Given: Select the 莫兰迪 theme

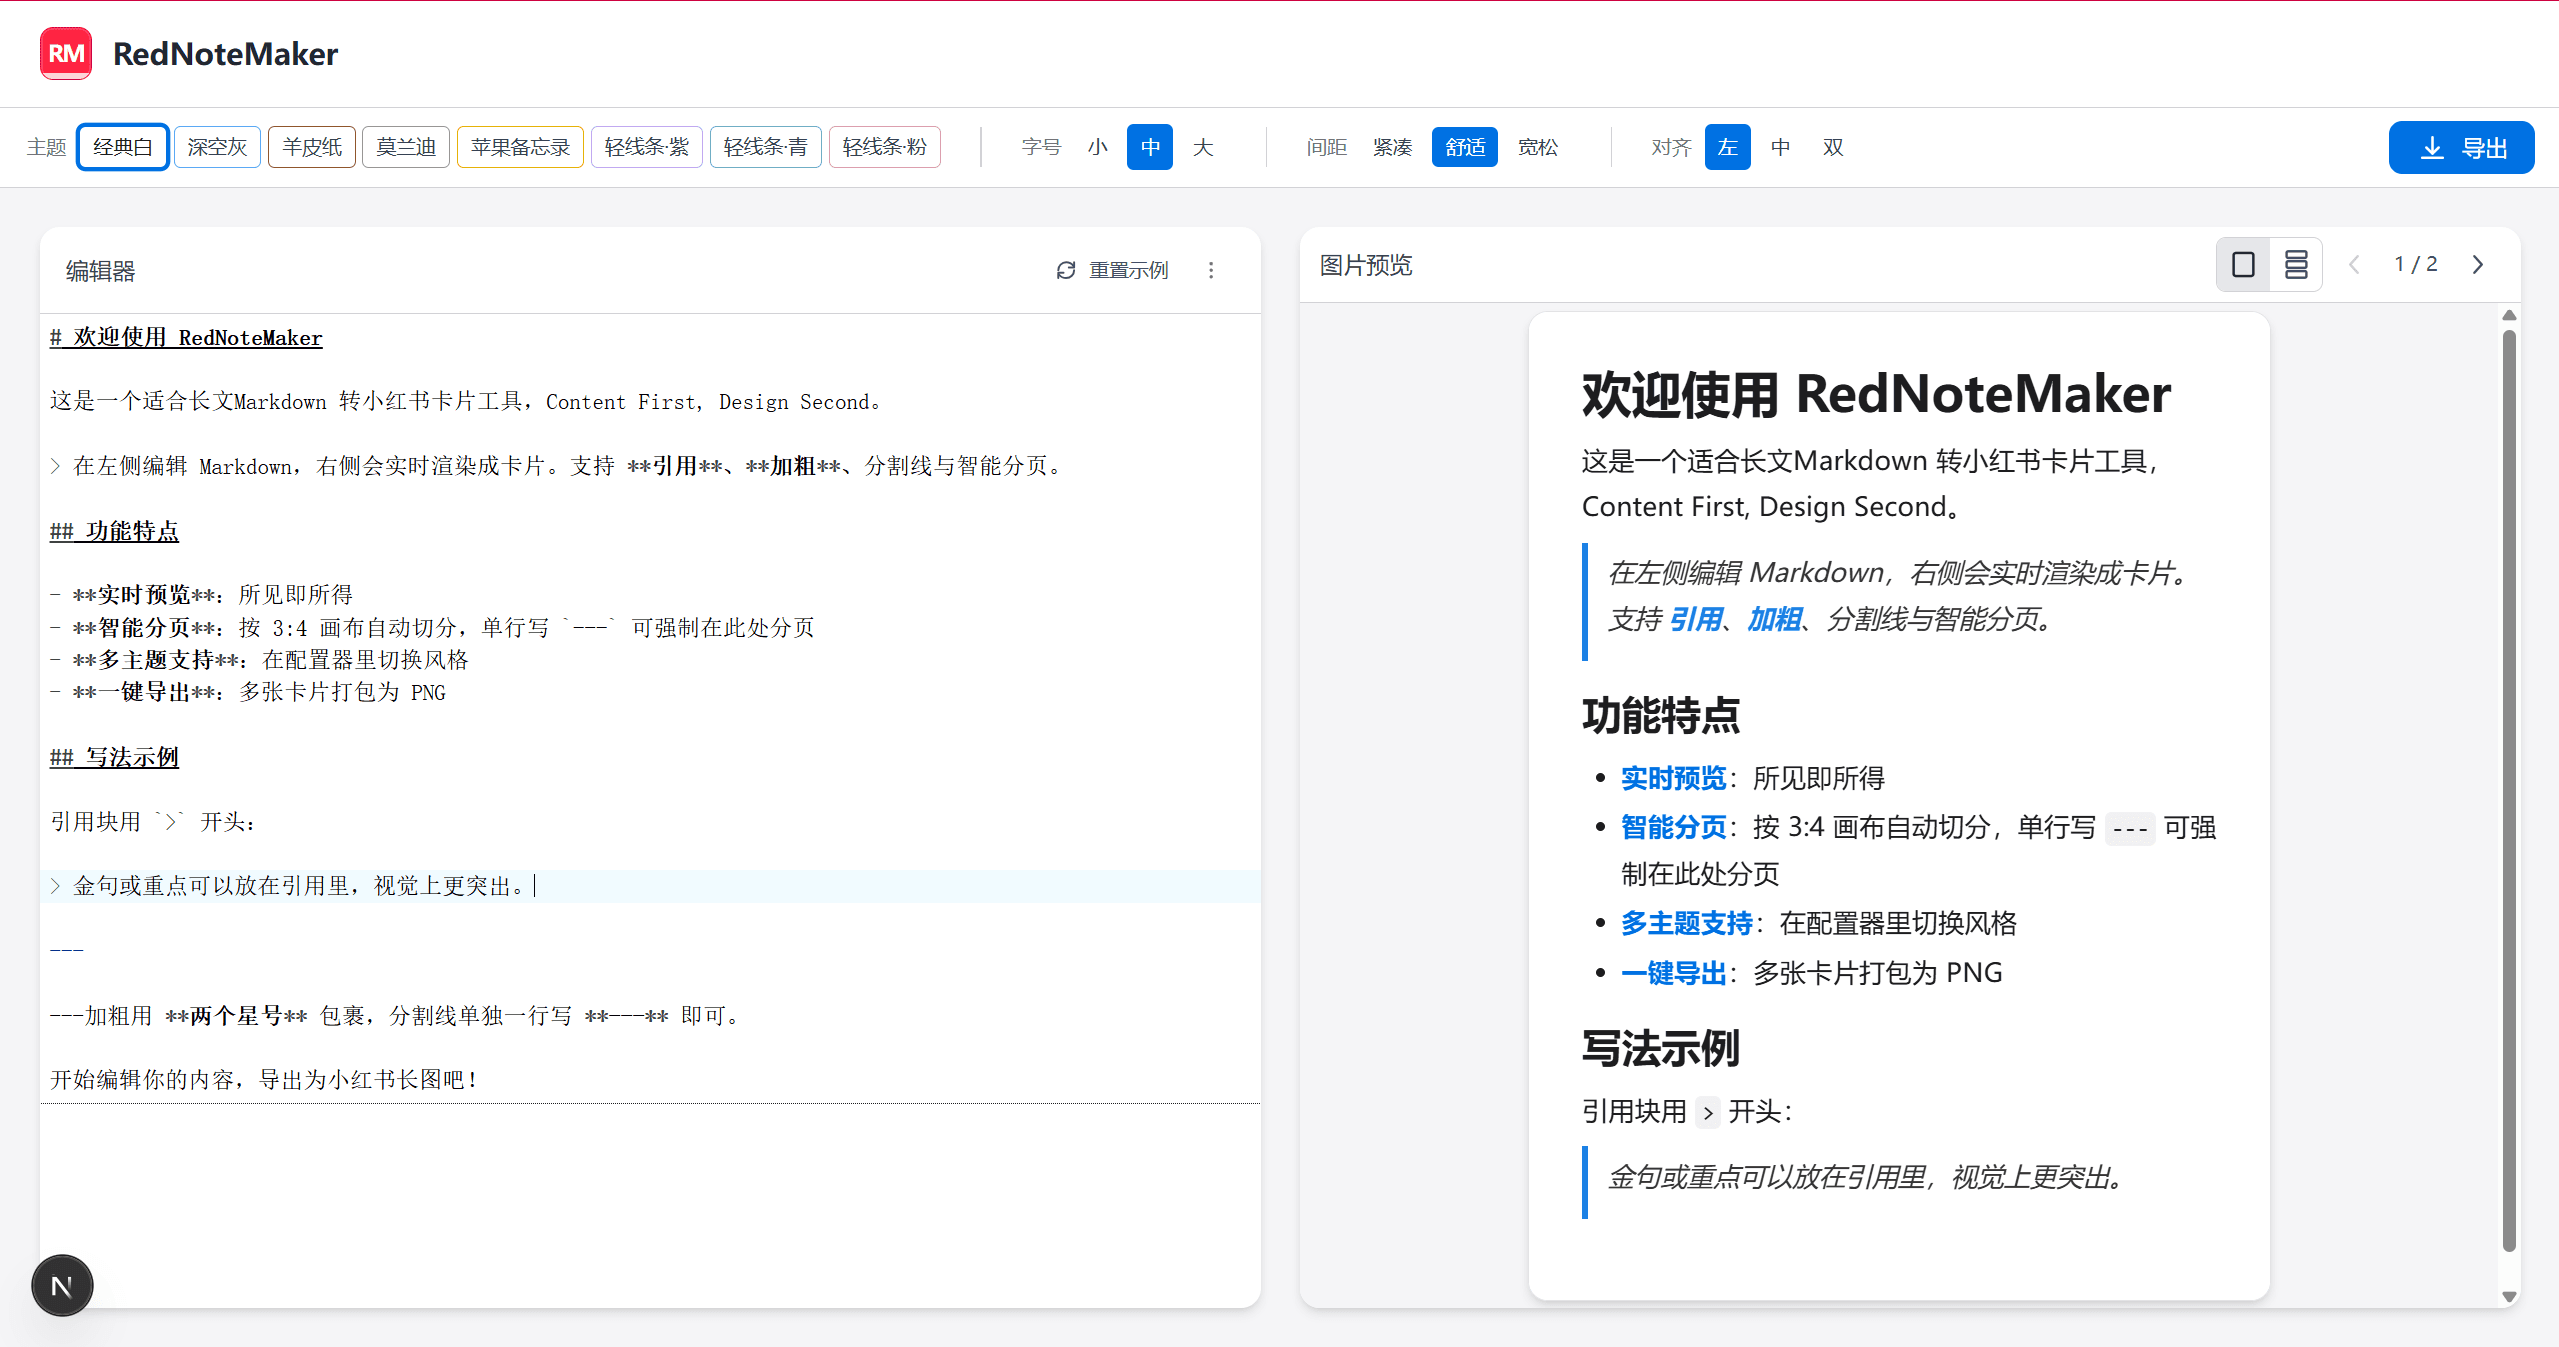Looking at the screenshot, I should [x=406, y=147].
